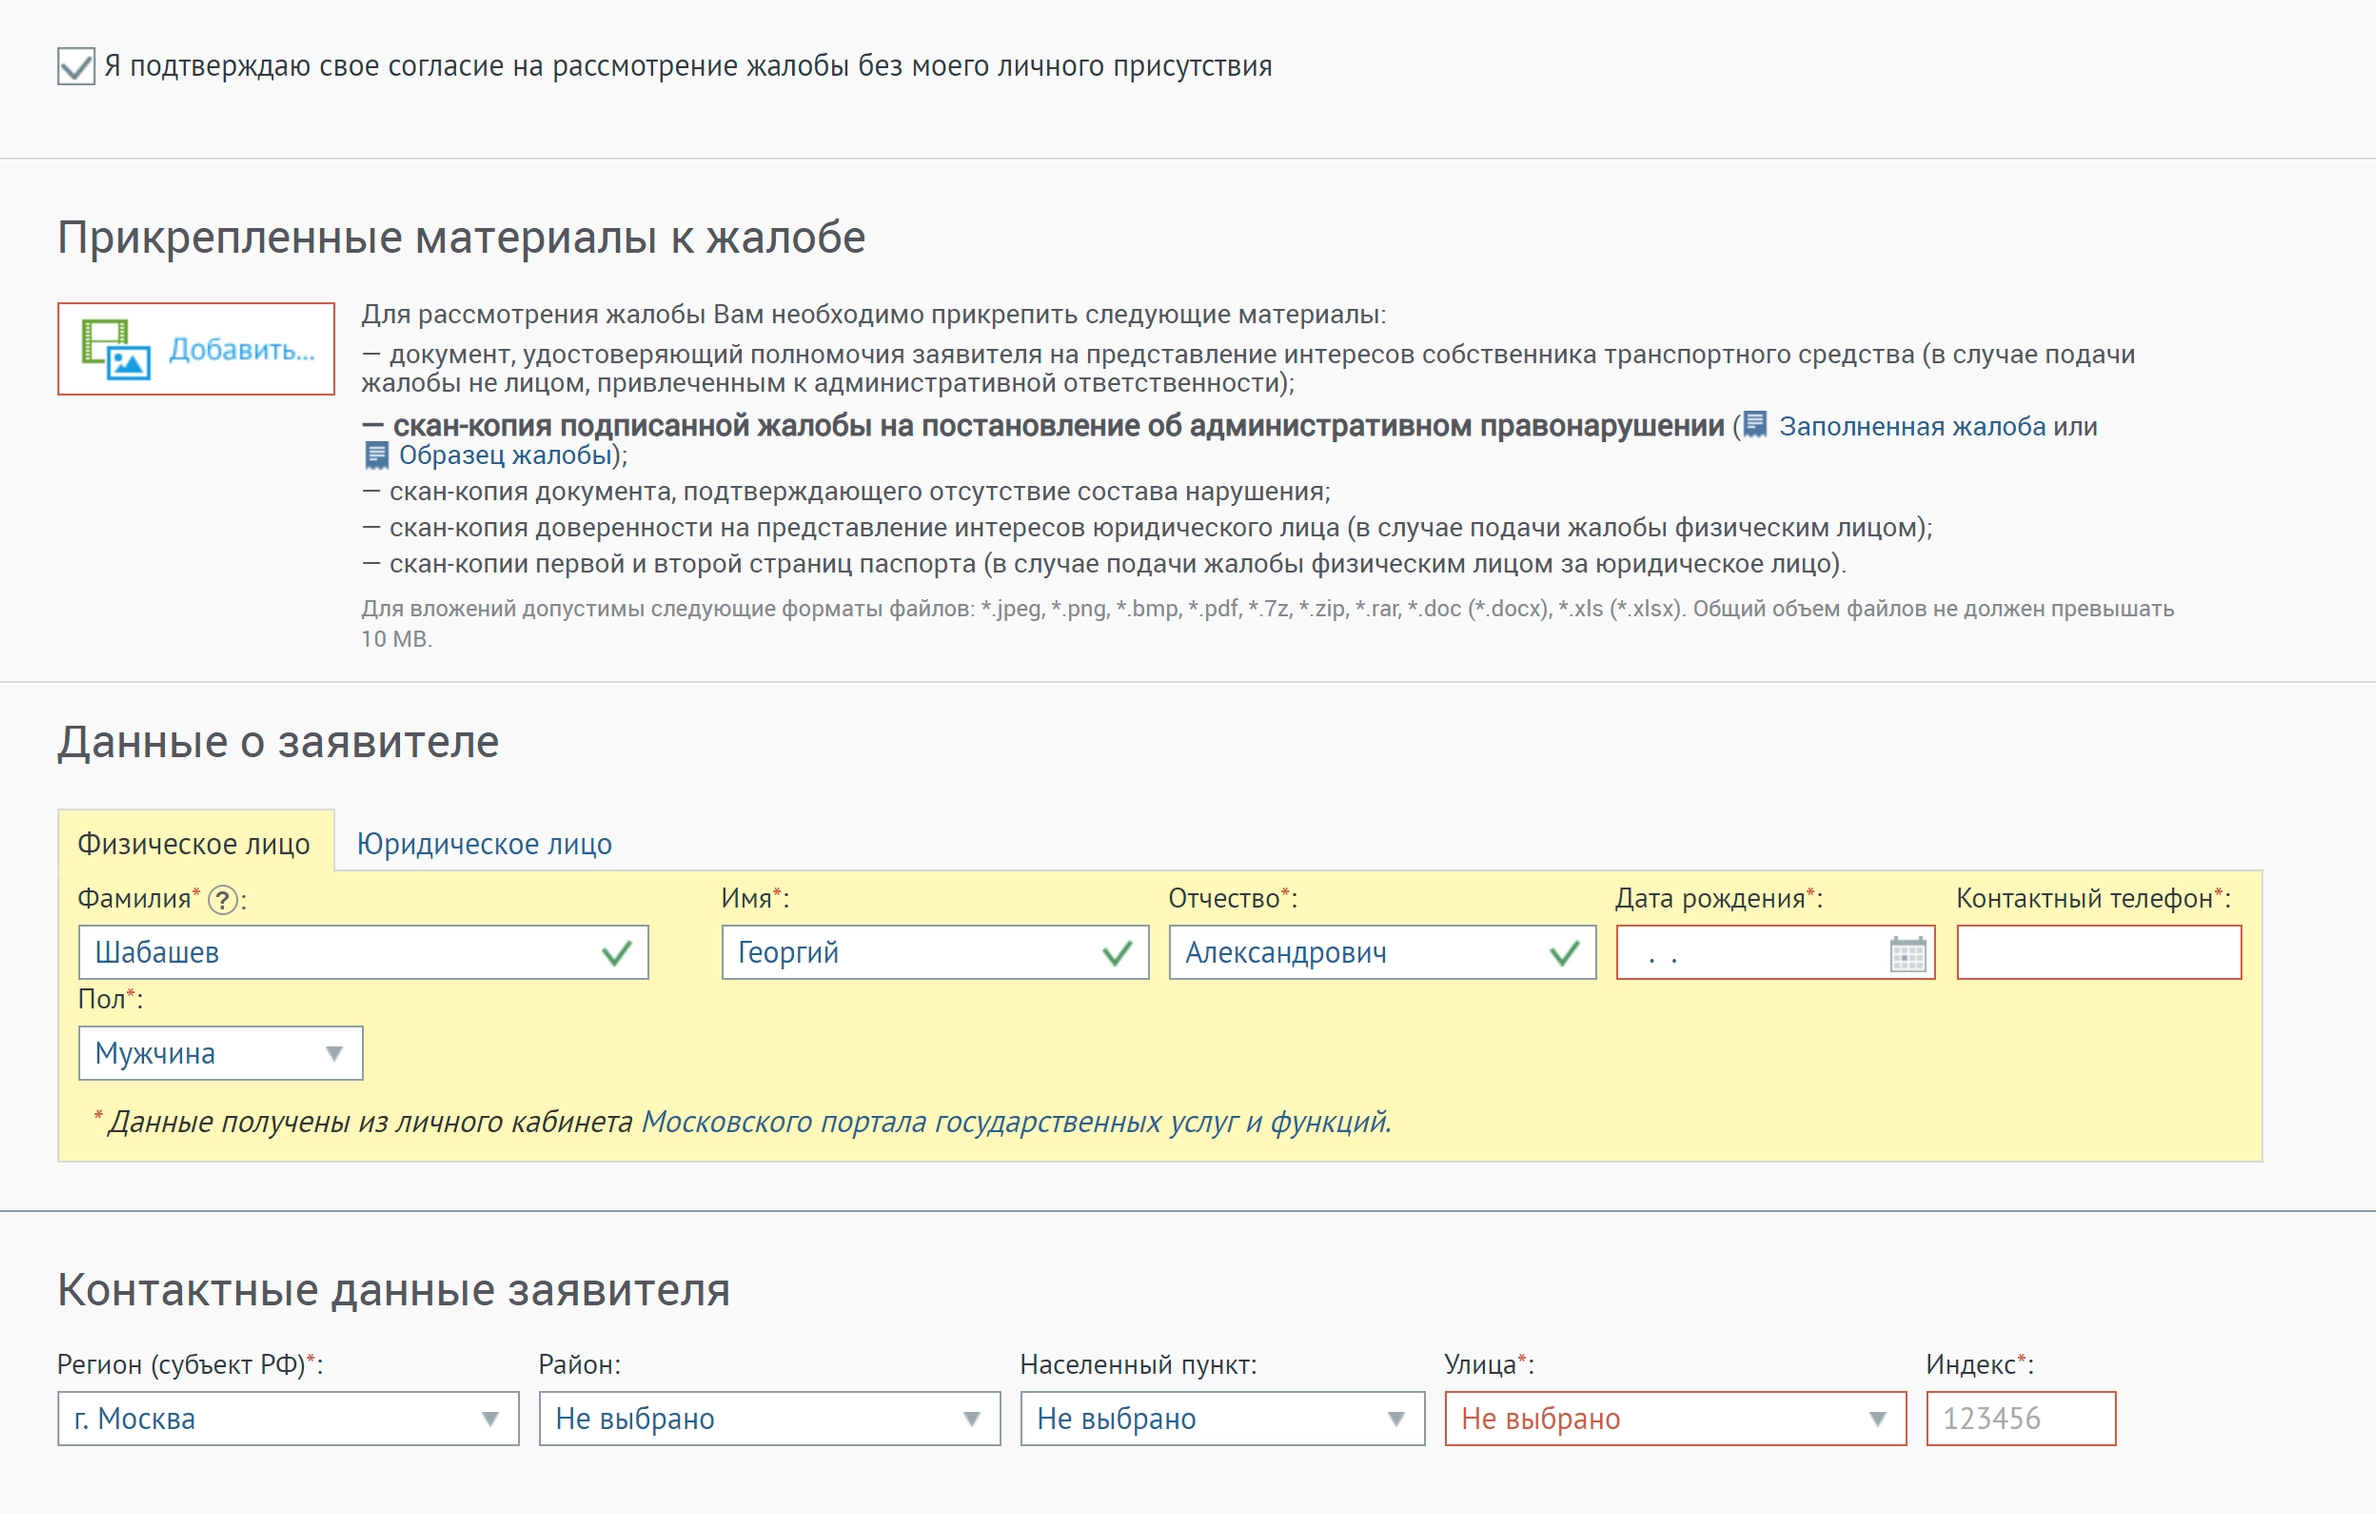Image resolution: width=2376 pixels, height=1514 pixels.
Task: Switch to the Юридическое лицо tab
Action: coord(484,843)
